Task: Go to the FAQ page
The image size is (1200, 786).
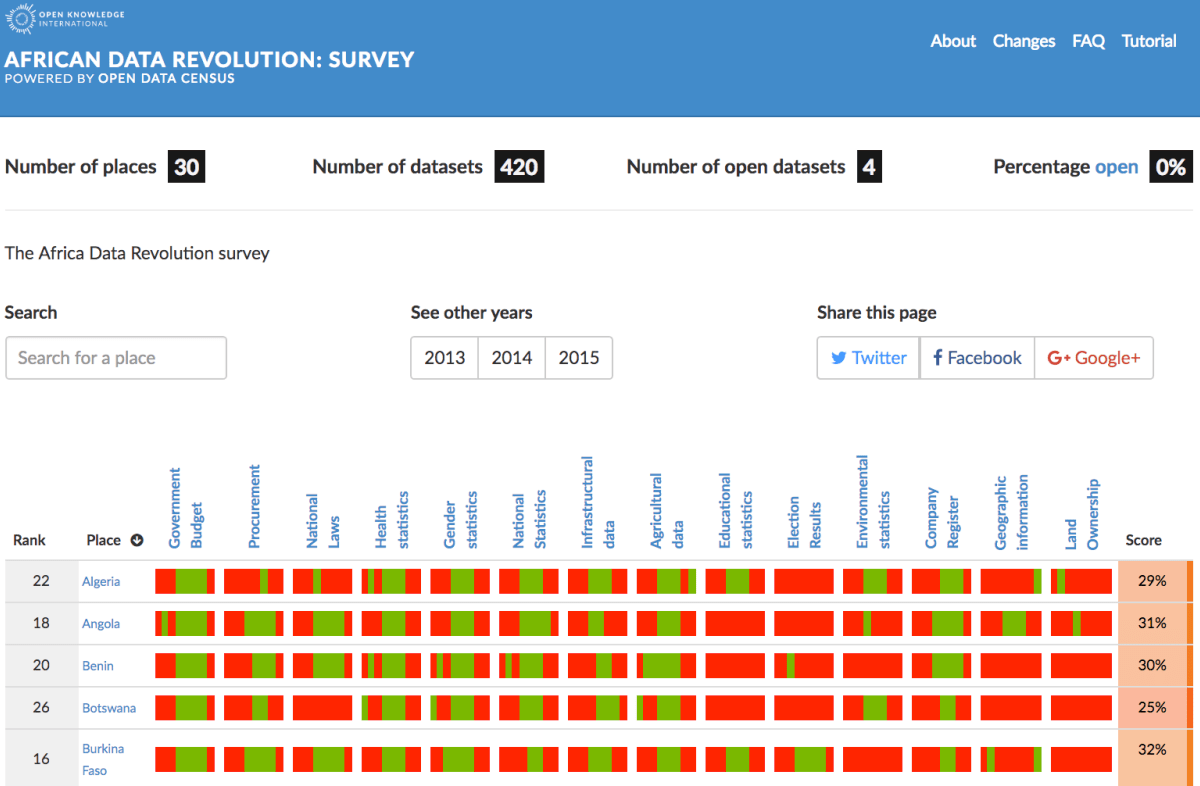Action: pyautogui.click(x=1088, y=41)
